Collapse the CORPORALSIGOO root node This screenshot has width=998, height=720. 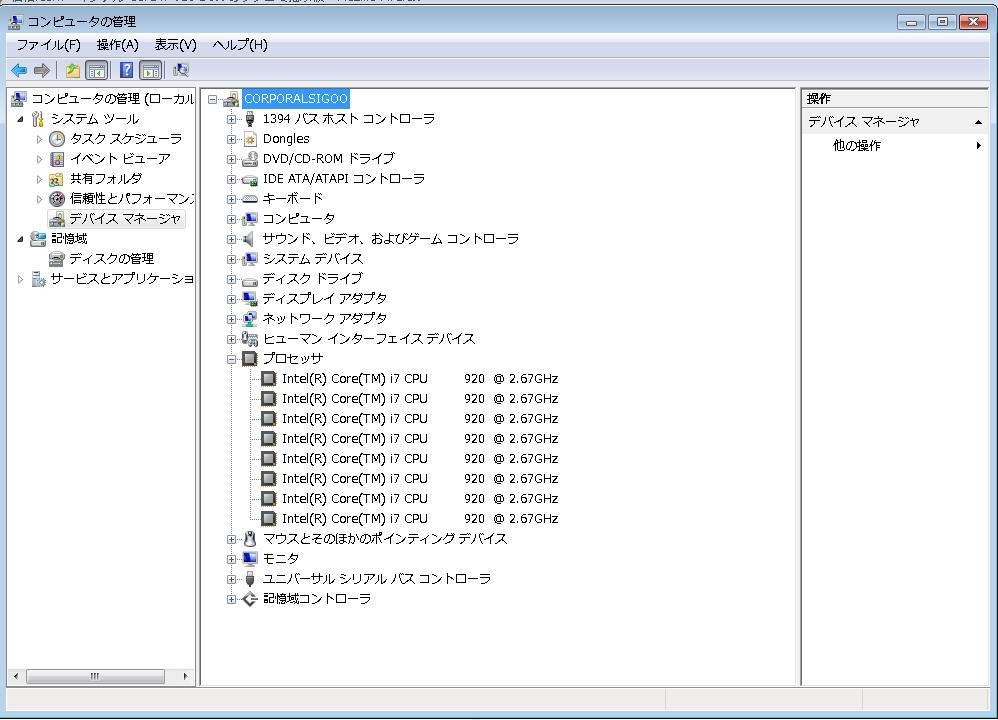coord(213,99)
